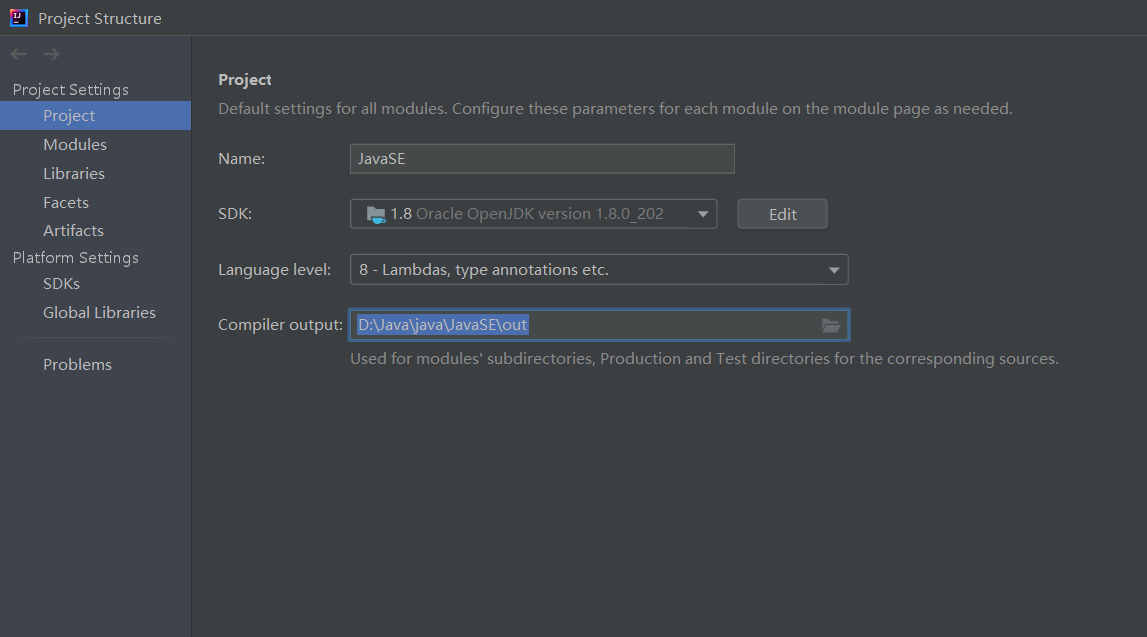Screen dimensions: 1147x637
Task: View the Problems list
Action: tap(77, 365)
